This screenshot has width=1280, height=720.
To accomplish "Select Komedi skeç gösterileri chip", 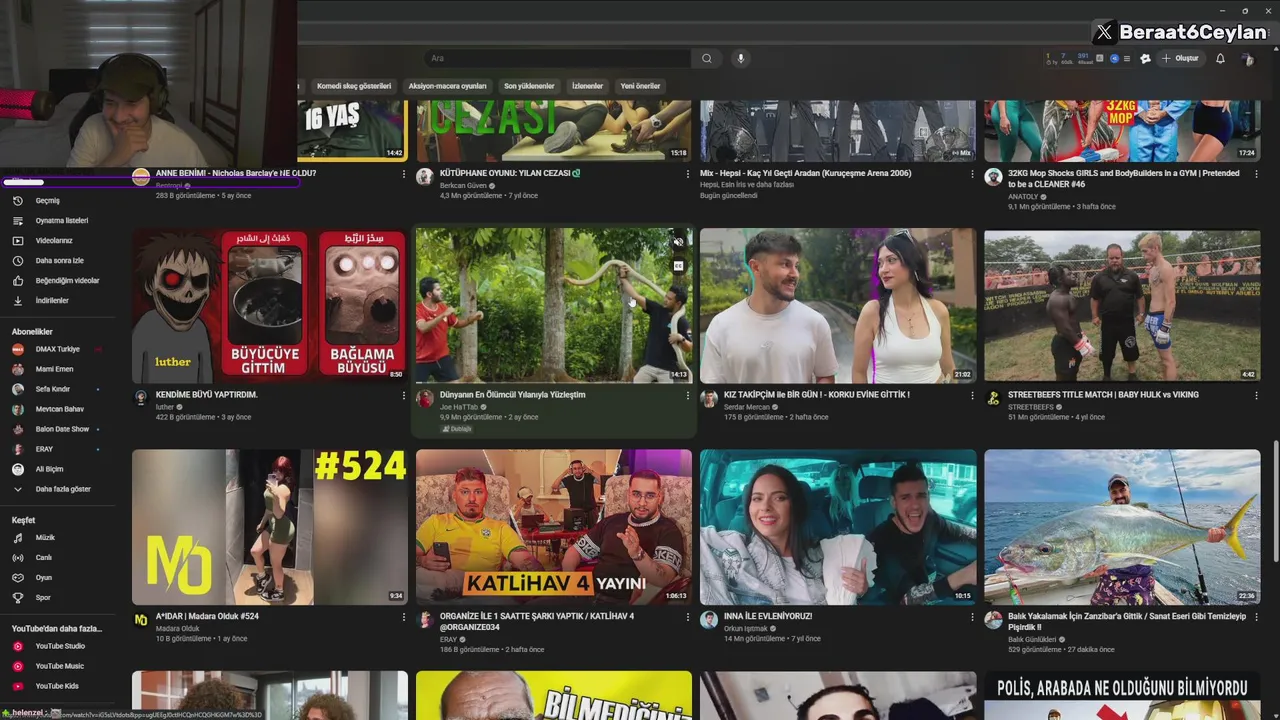I will (x=354, y=86).
